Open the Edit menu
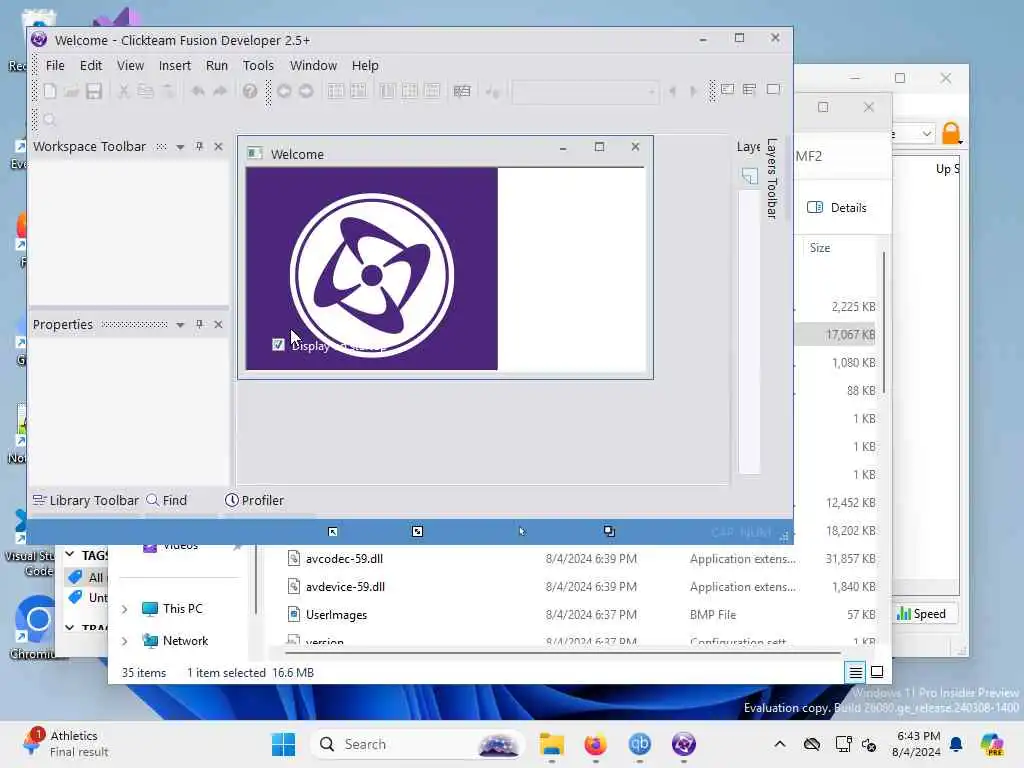Image resolution: width=1024 pixels, height=768 pixels. click(91, 65)
